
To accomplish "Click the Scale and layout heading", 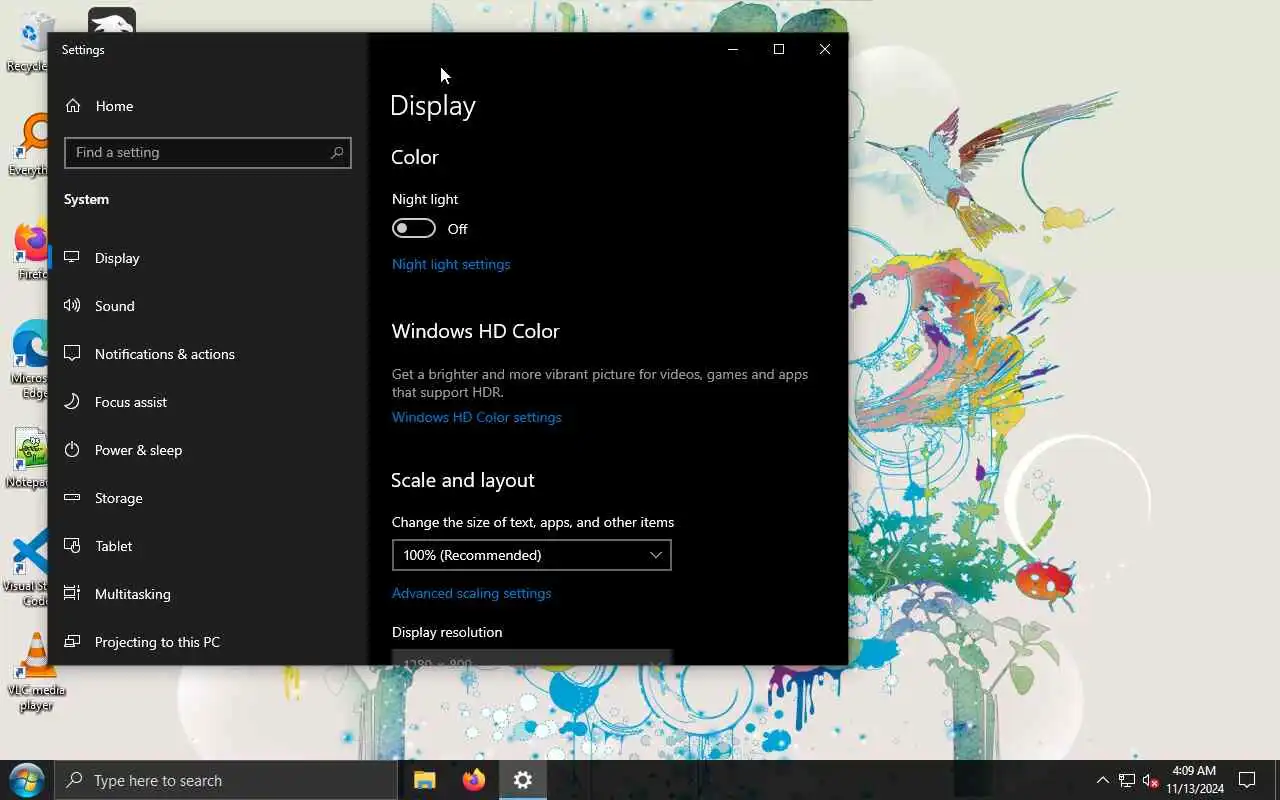I will click(462, 480).
